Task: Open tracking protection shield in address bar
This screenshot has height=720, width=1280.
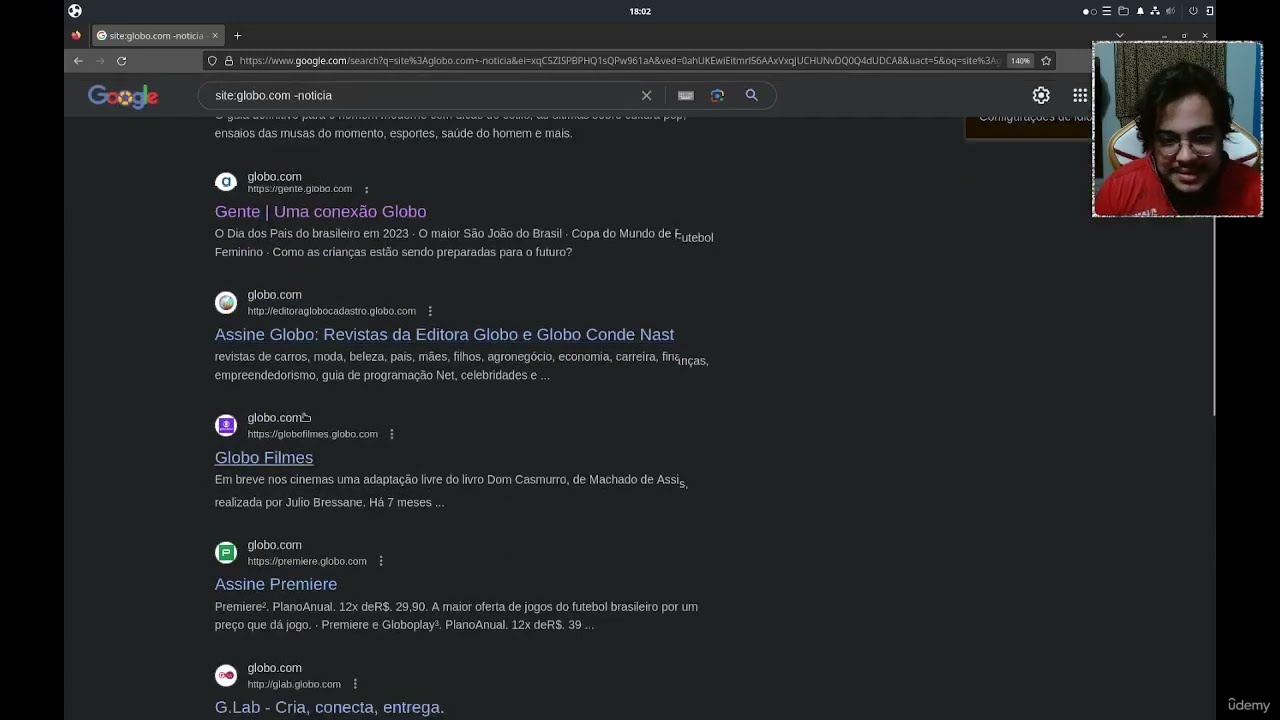Action: tap(212, 61)
